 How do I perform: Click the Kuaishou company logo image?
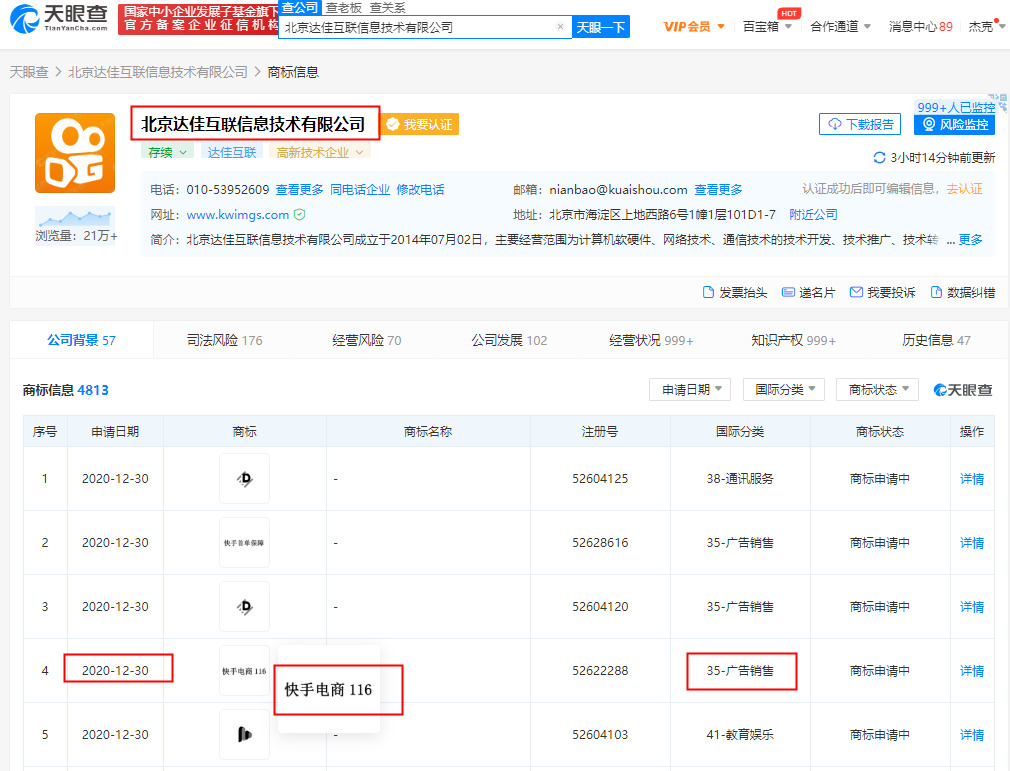pyautogui.click(x=75, y=153)
